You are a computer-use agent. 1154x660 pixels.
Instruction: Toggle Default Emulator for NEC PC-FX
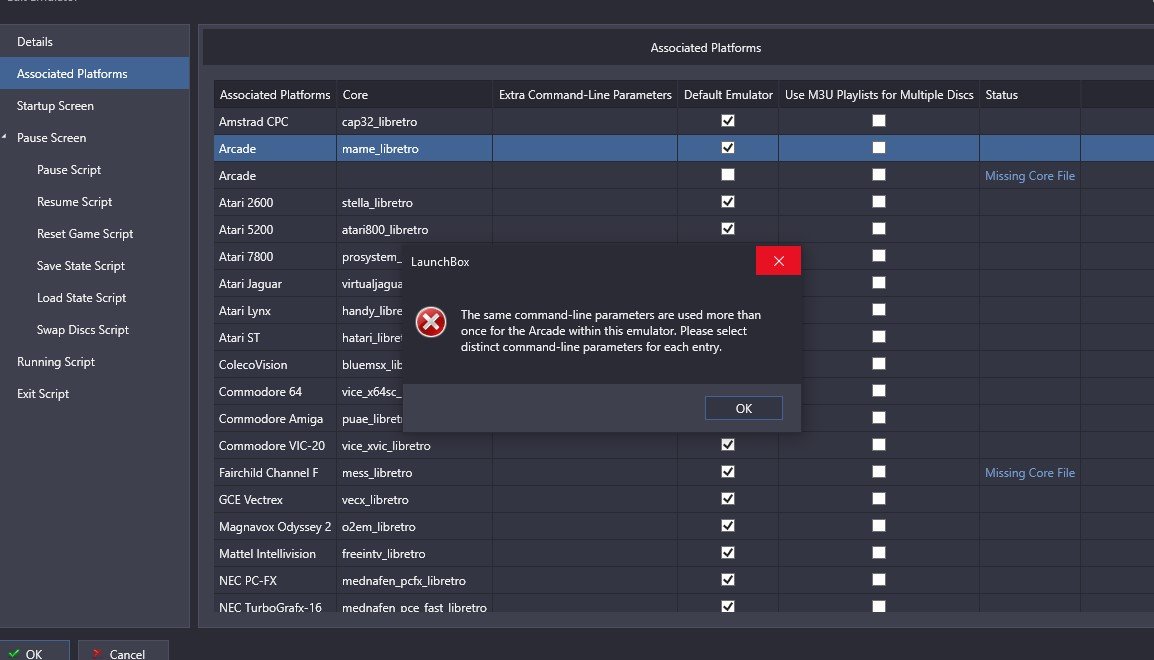[728, 580]
